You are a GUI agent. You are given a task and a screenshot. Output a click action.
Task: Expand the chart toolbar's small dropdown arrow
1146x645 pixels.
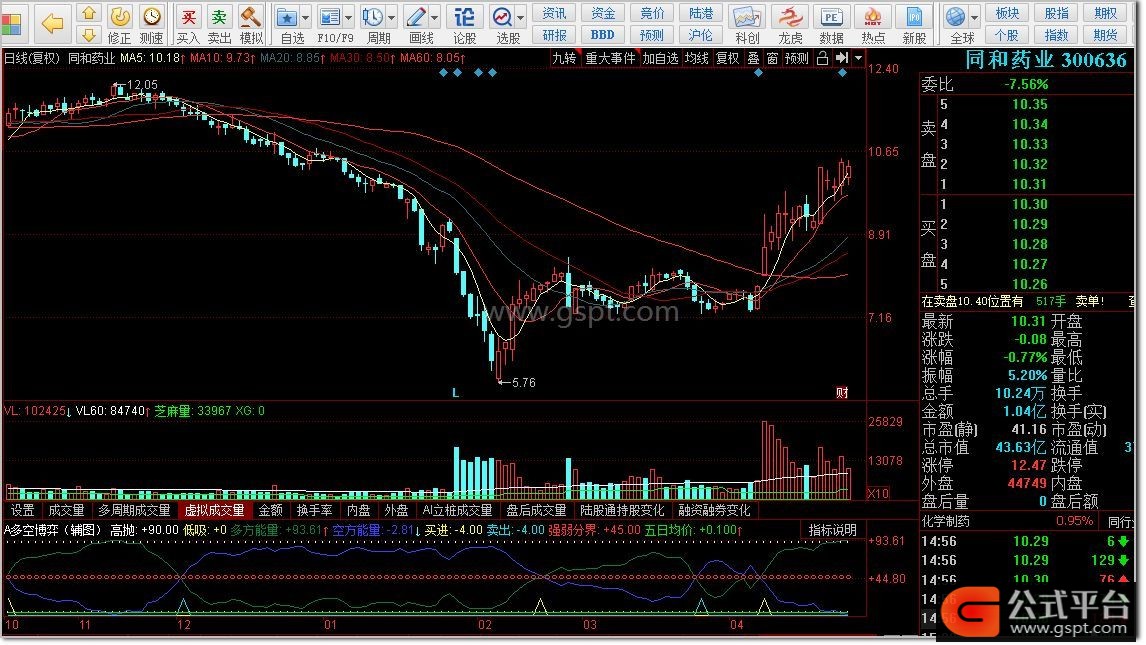tap(858, 58)
